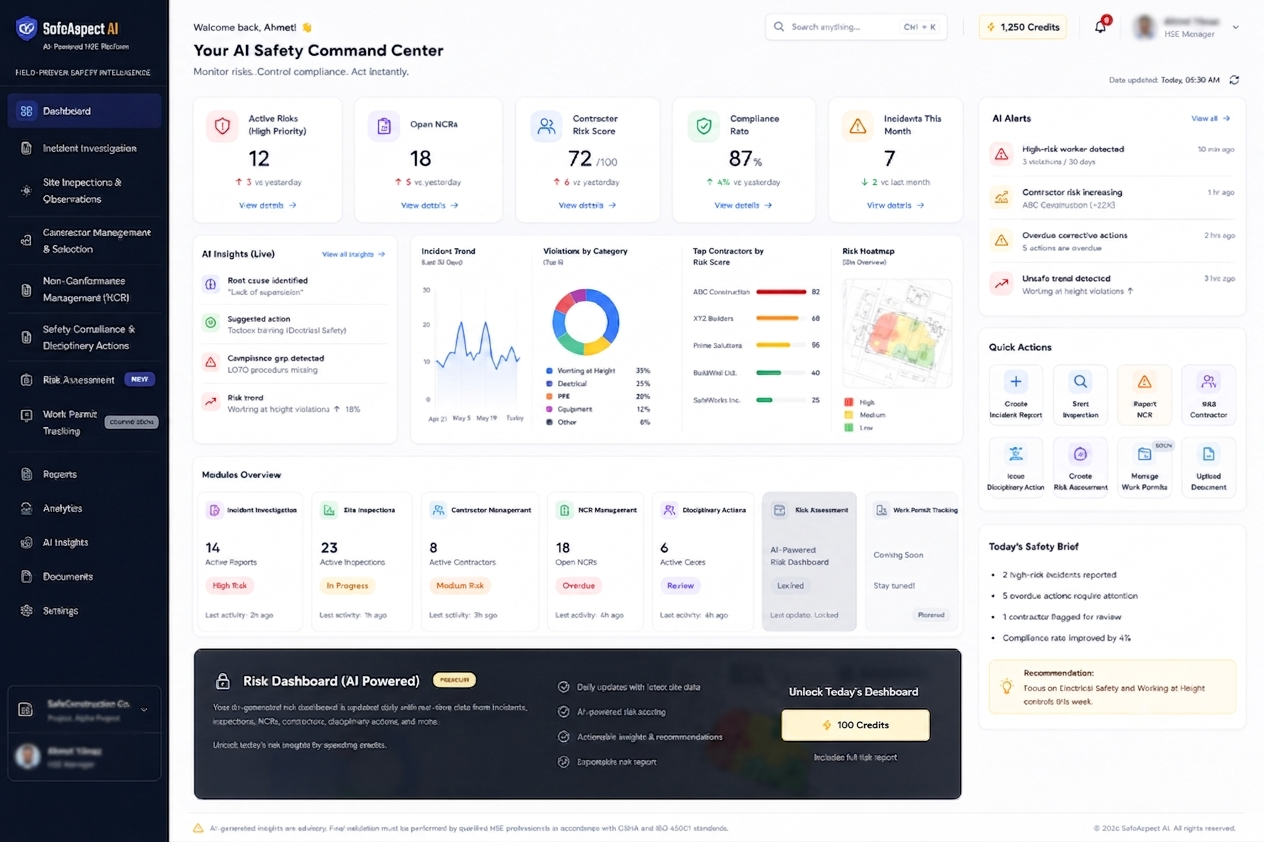Click View all in AI Alerts
This screenshot has height=842, width=1264.
1210,118
